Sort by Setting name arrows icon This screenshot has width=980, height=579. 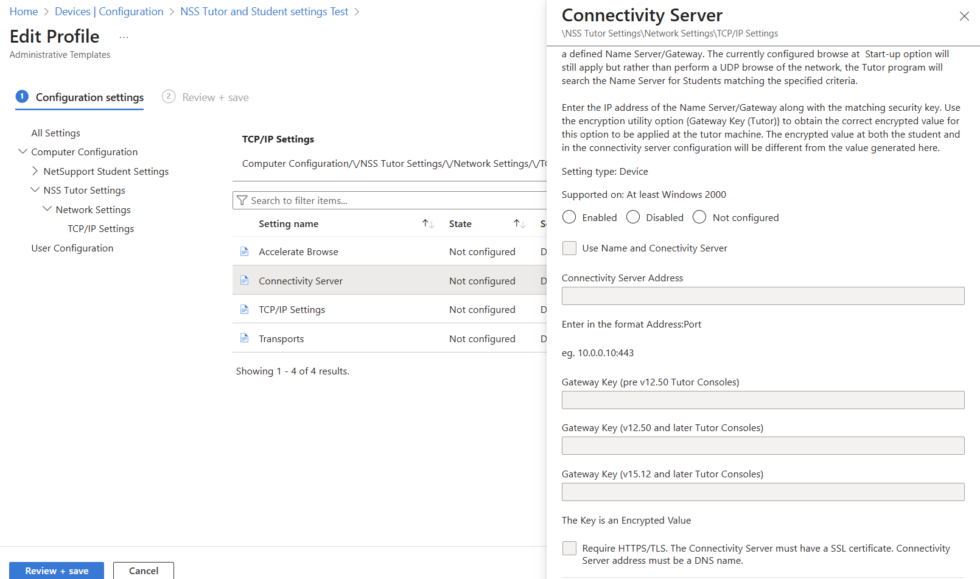point(428,223)
